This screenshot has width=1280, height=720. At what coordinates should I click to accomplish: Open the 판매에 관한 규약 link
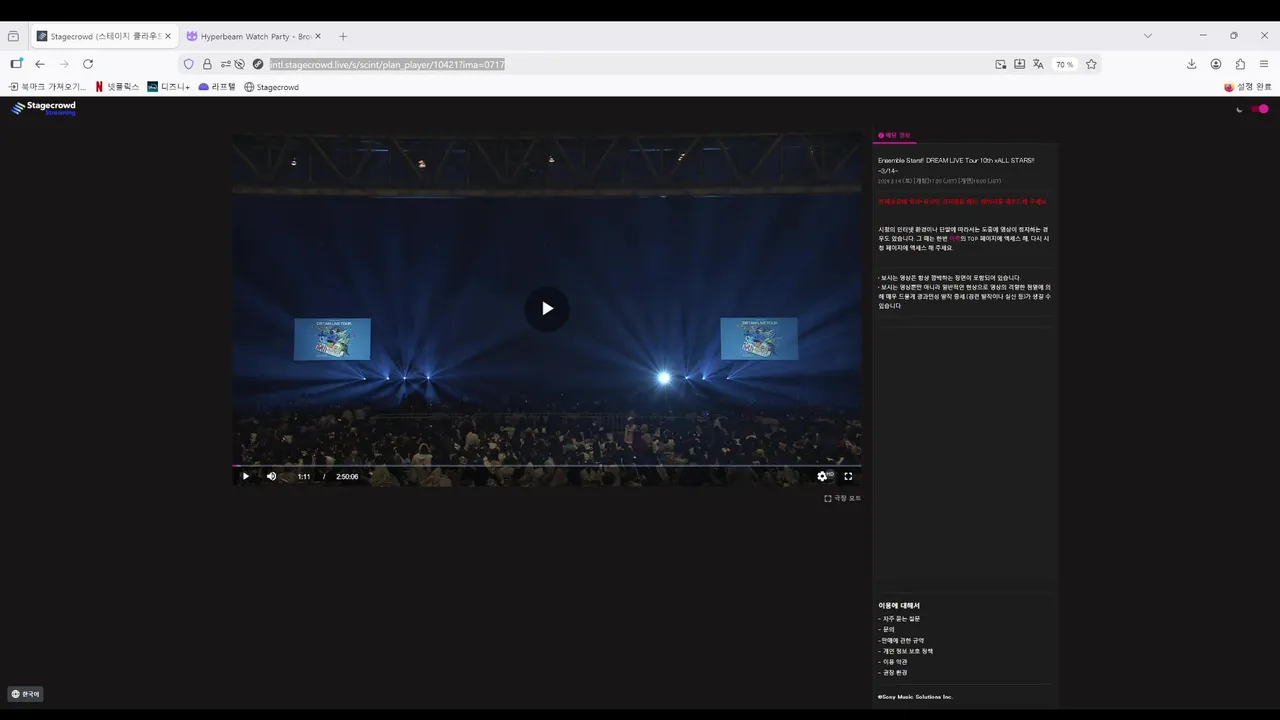(903, 640)
